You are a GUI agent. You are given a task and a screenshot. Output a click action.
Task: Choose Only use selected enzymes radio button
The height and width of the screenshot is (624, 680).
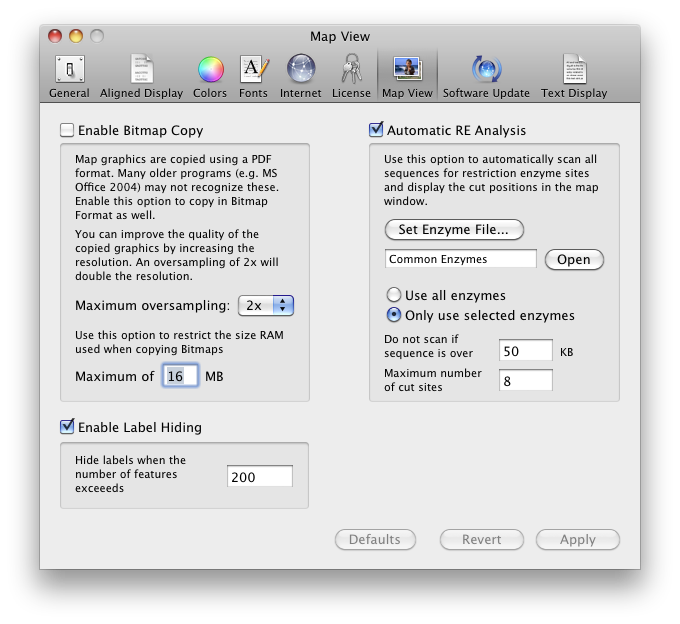click(x=394, y=316)
